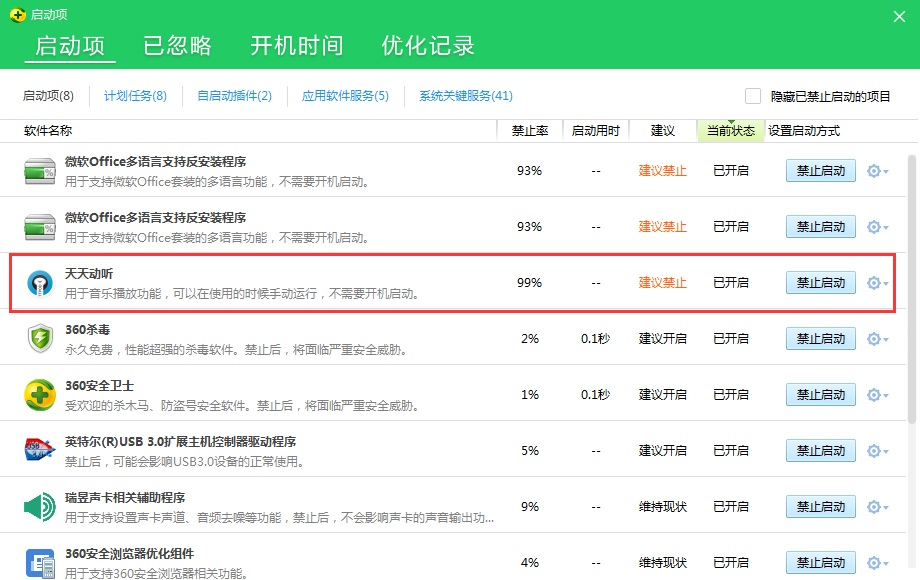Click the 360杀毒 green shield icon

click(x=40, y=338)
